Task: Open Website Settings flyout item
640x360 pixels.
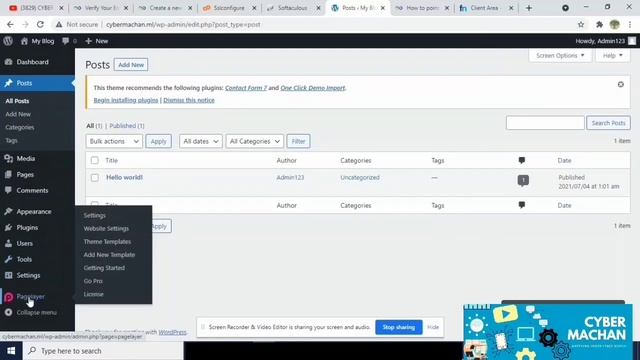Action: click(106, 229)
